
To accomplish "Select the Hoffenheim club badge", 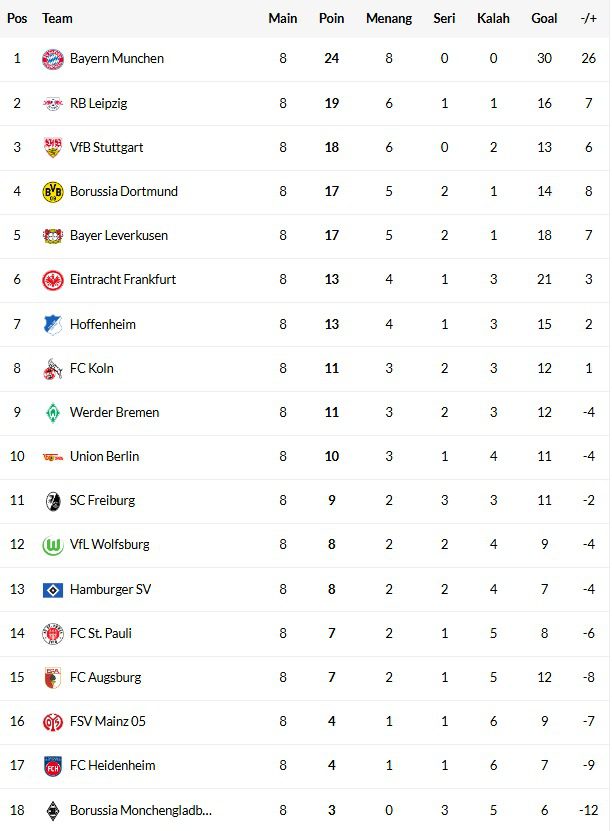I will [53, 324].
